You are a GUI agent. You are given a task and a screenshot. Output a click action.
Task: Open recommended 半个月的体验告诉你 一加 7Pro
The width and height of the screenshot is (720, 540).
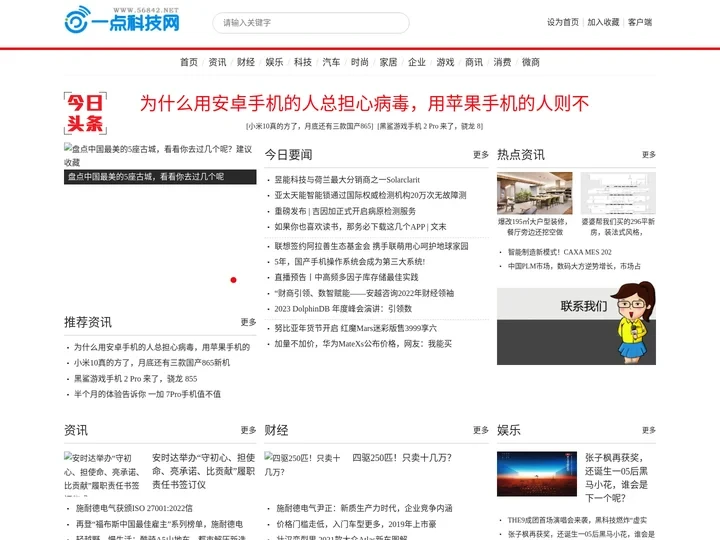(x=147, y=394)
